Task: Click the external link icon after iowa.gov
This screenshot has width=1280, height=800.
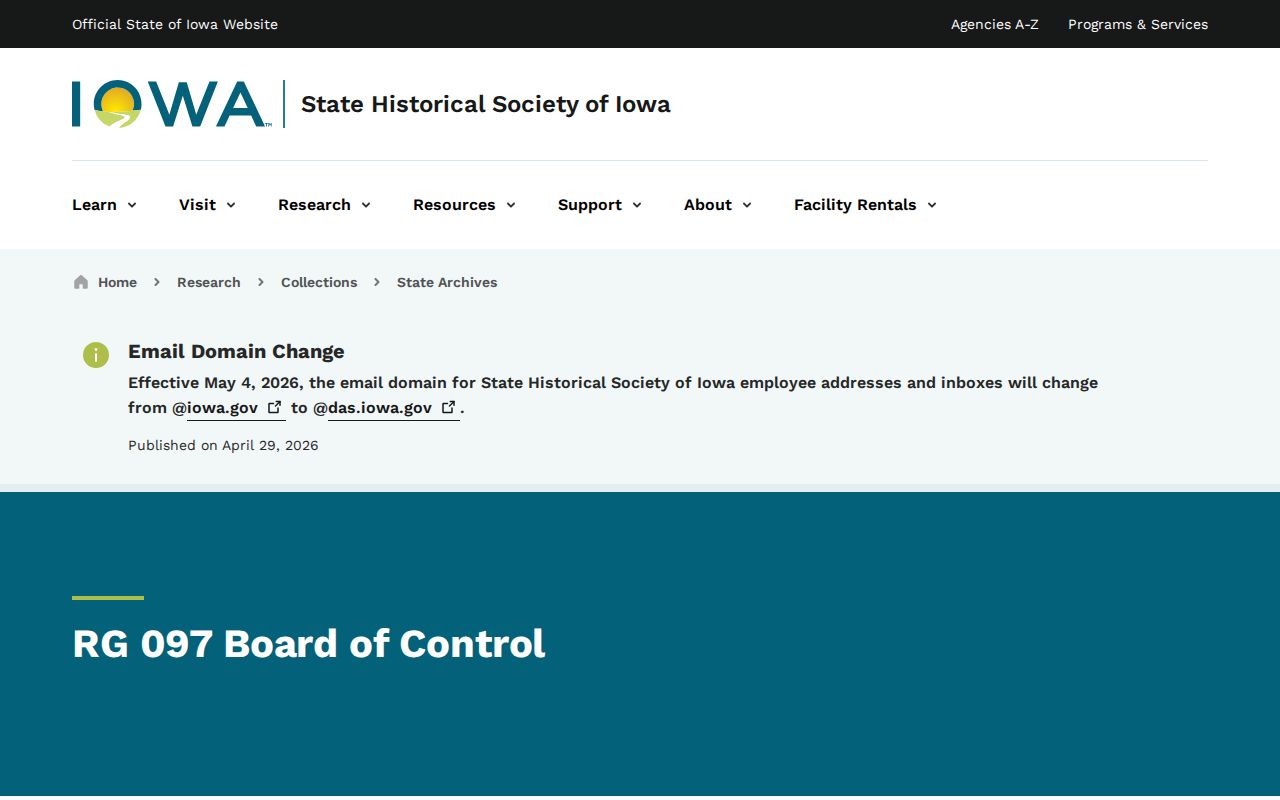Action: coord(274,407)
